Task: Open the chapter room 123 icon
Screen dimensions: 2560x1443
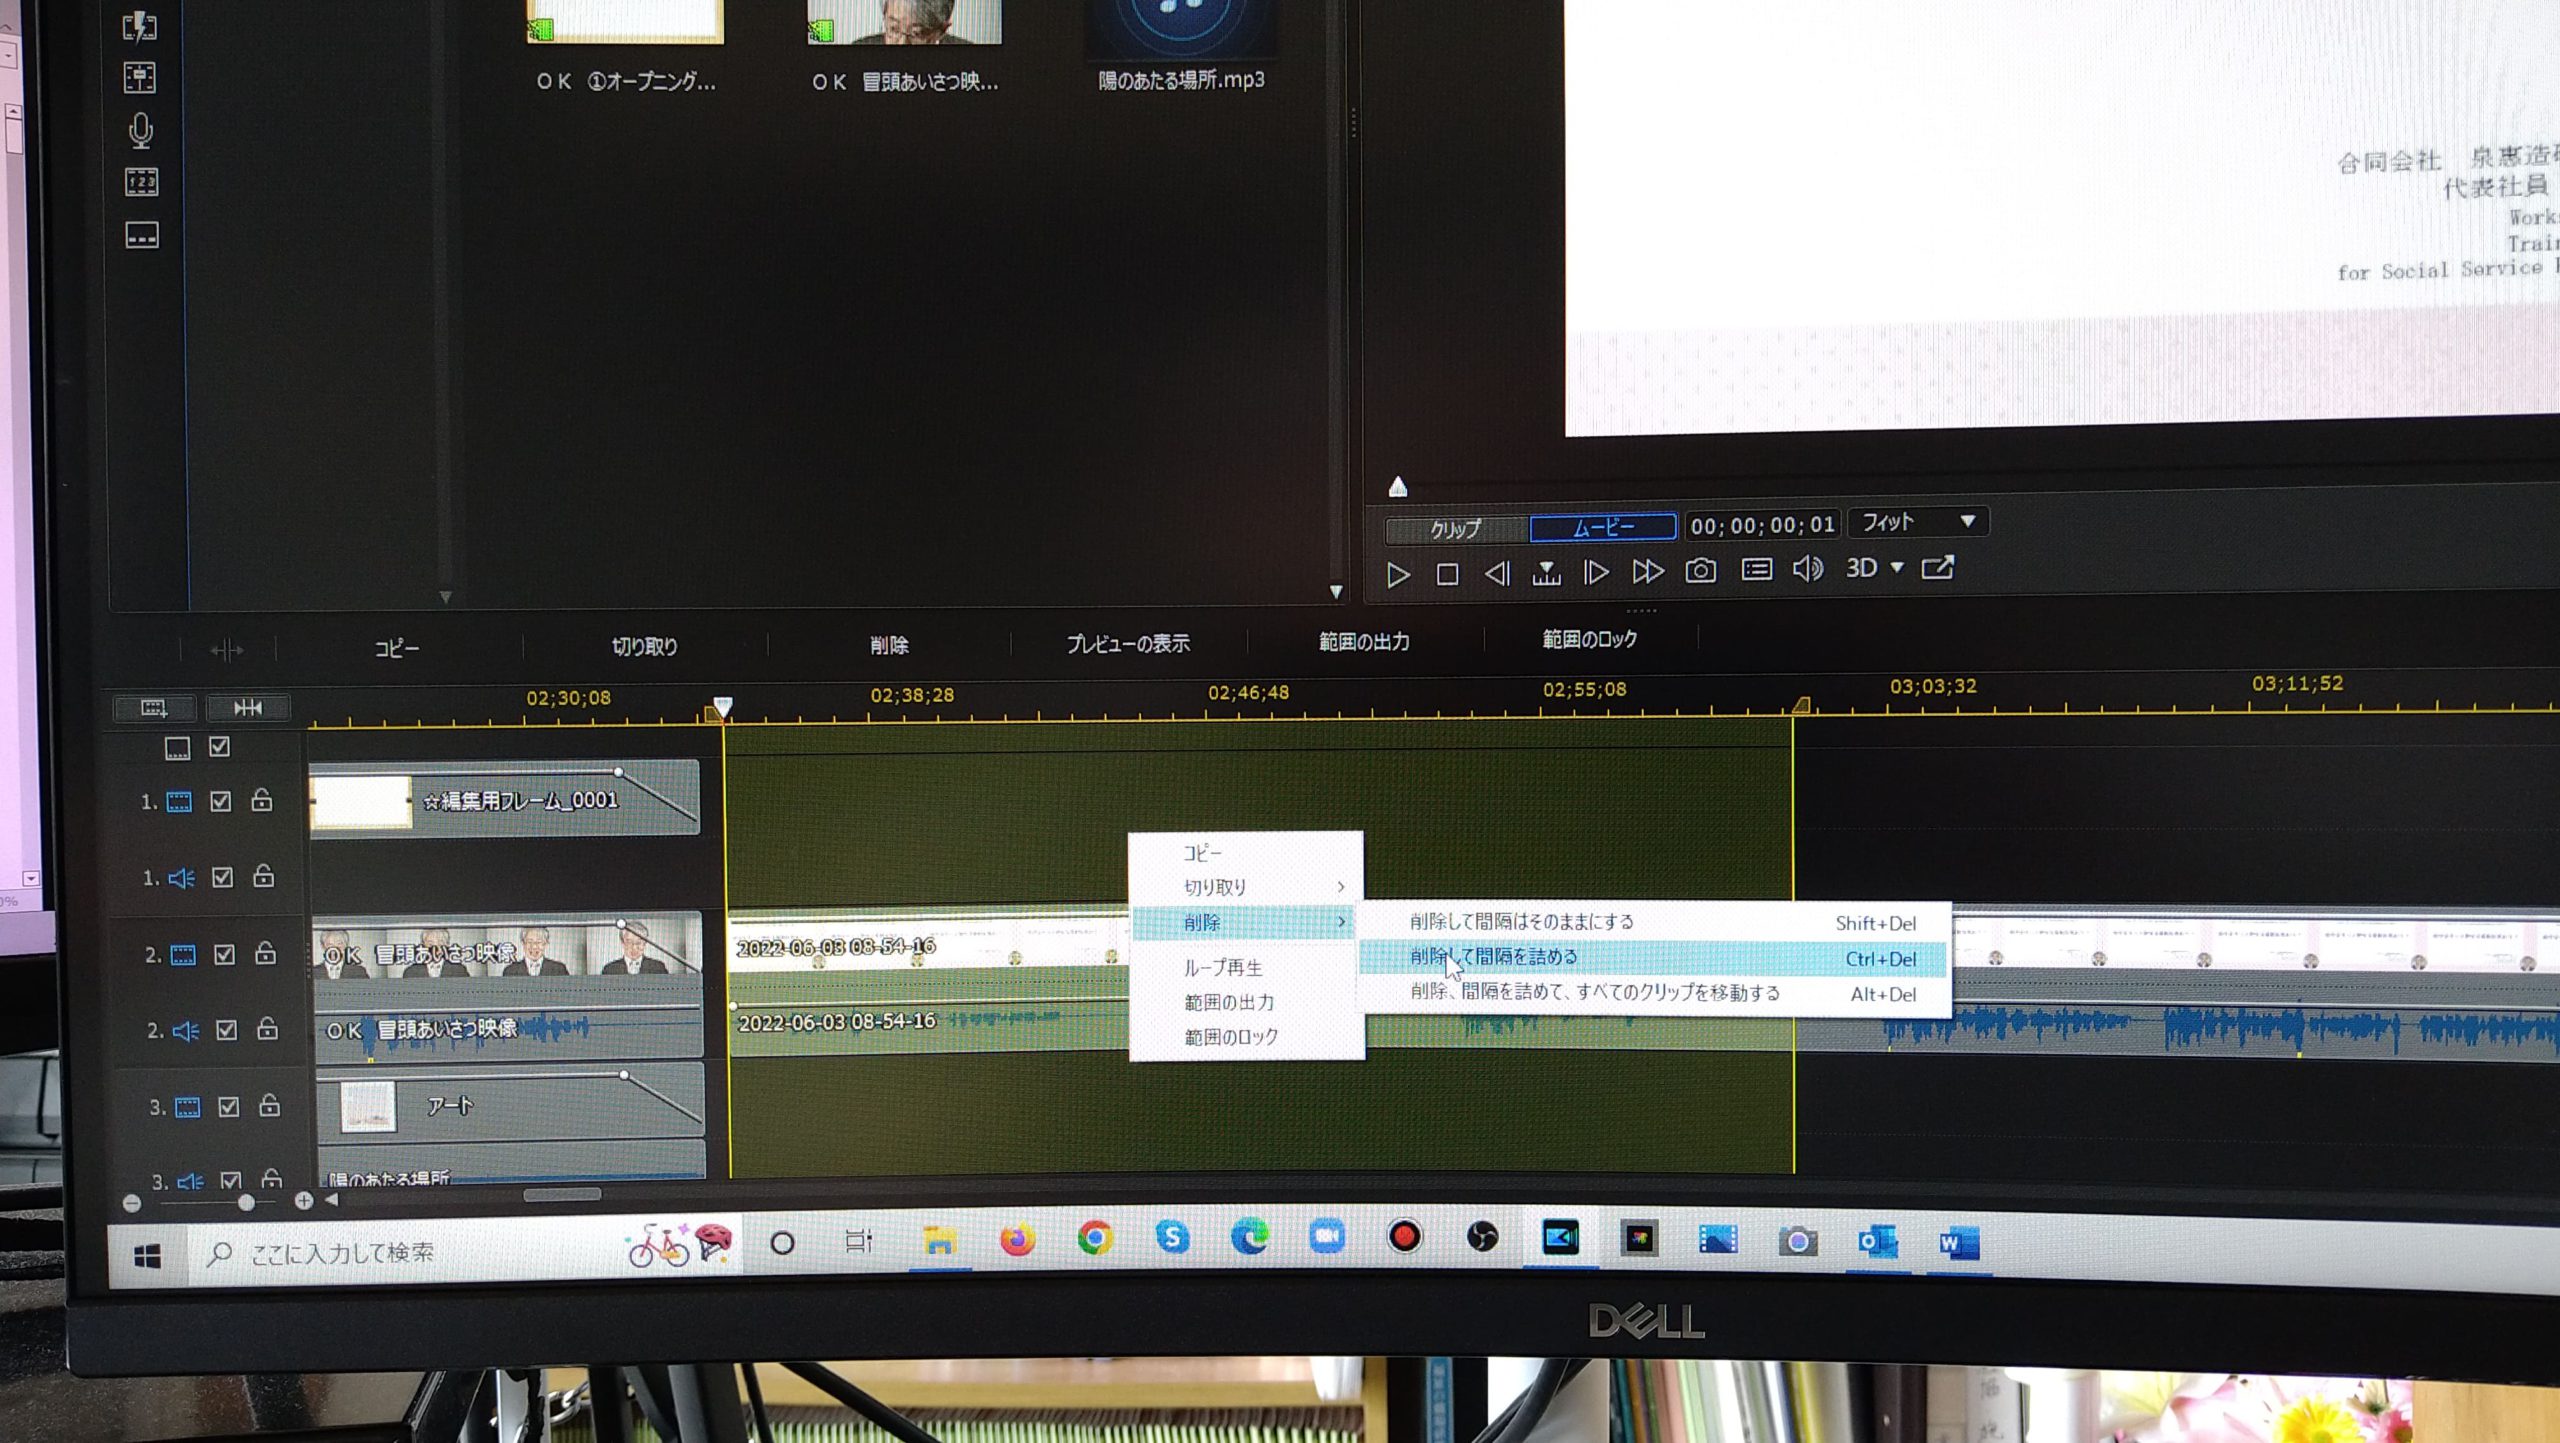Action: click(x=141, y=182)
